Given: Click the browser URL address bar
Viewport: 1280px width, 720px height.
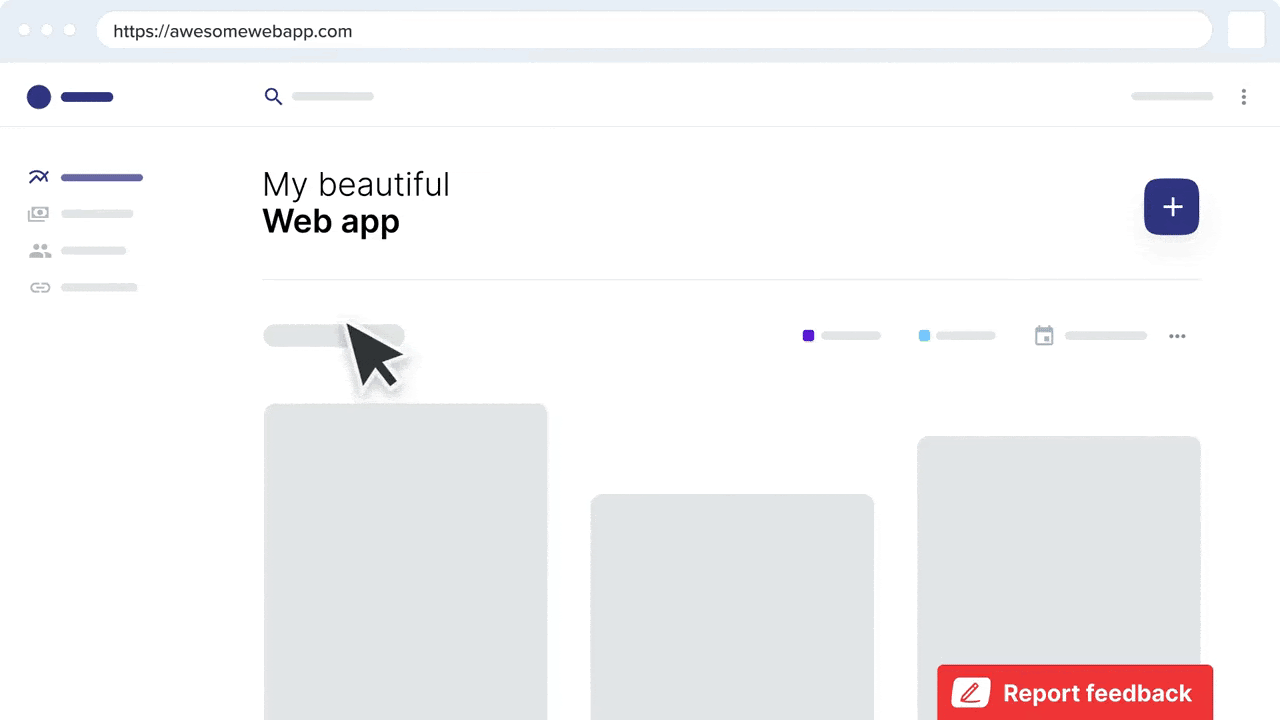Looking at the screenshot, I should (654, 31).
